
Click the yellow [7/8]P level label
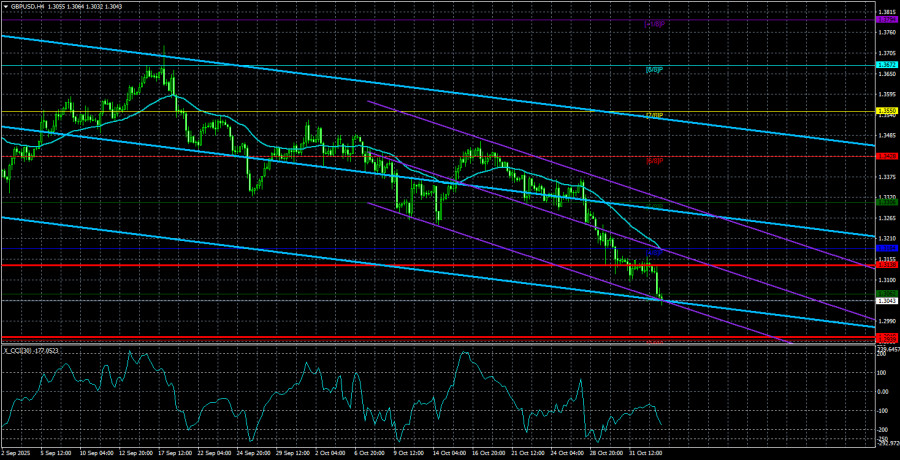coord(654,115)
